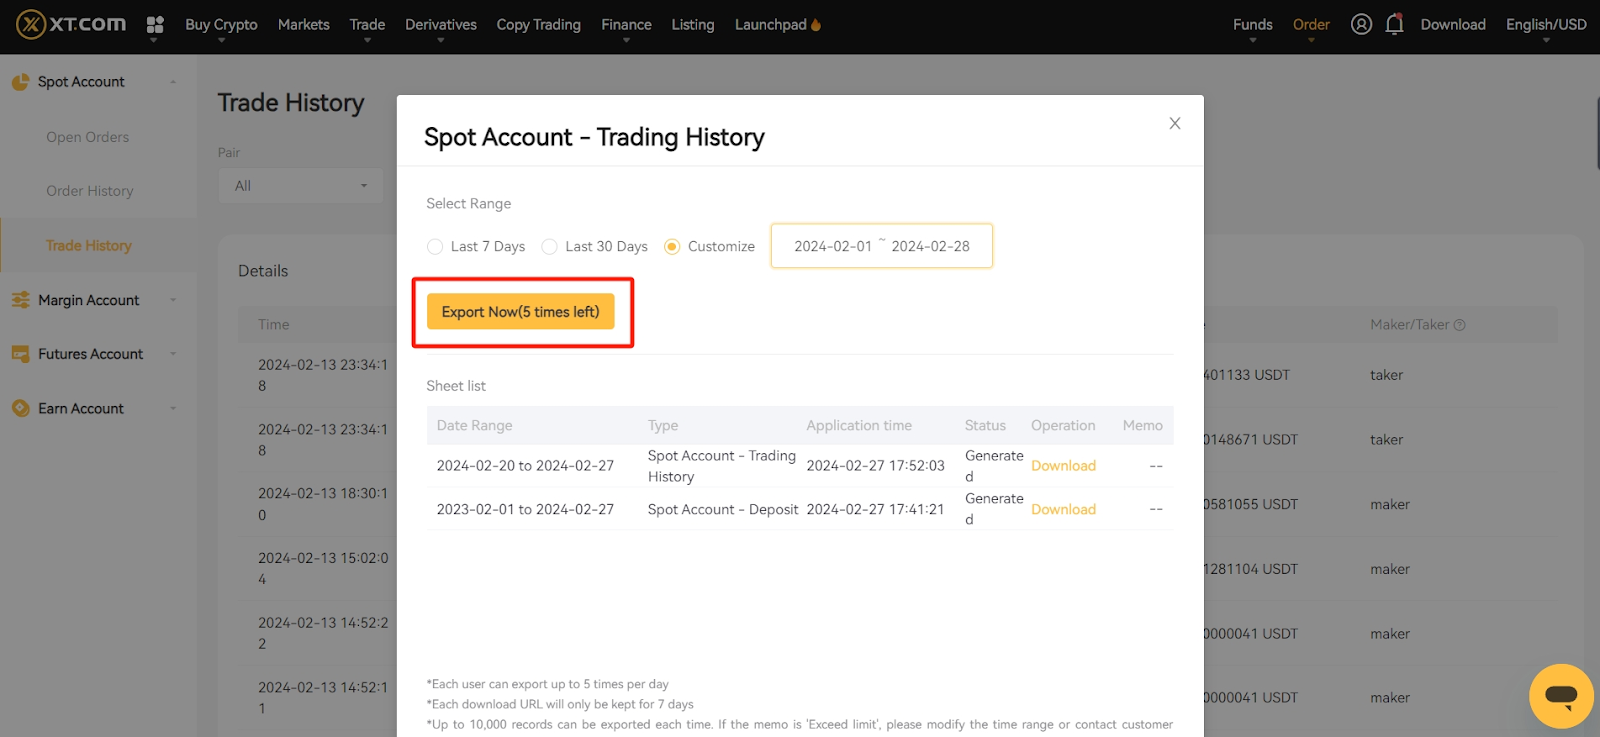This screenshot has width=1600, height=737.
Task: Open the apps grid menu icon
Action: [155, 25]
